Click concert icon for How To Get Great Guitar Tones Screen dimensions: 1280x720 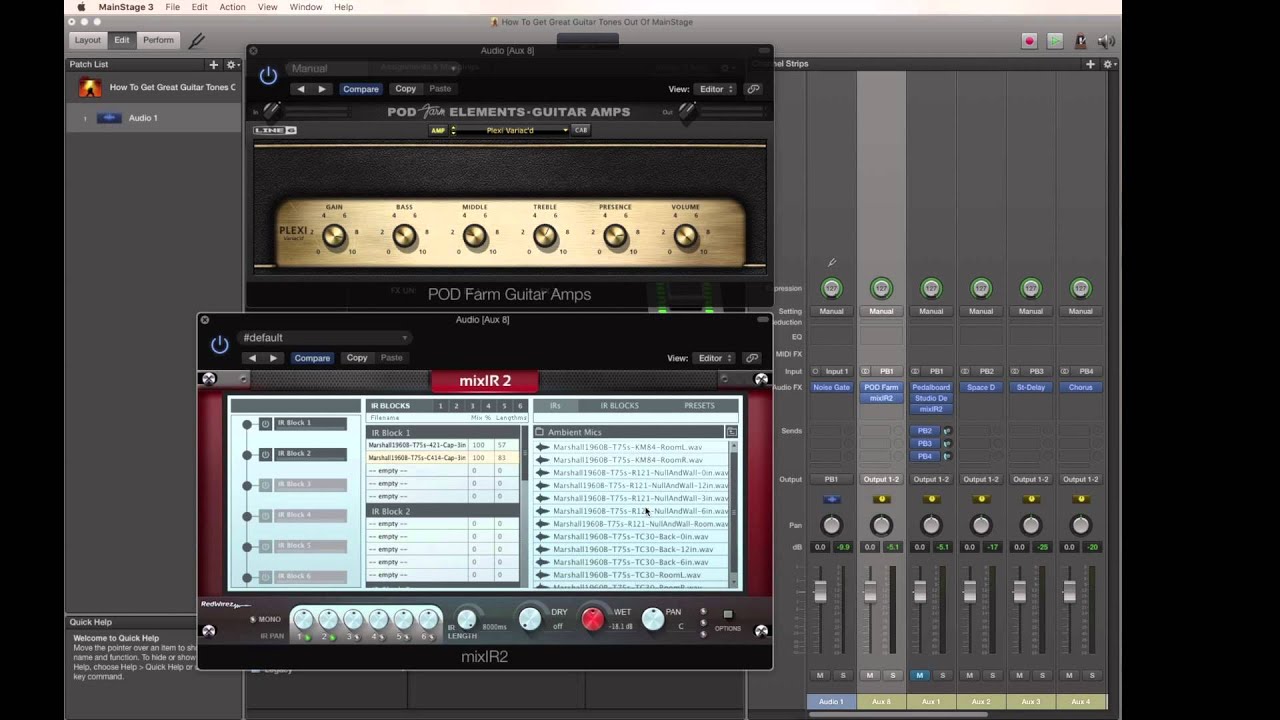(90, 87)
